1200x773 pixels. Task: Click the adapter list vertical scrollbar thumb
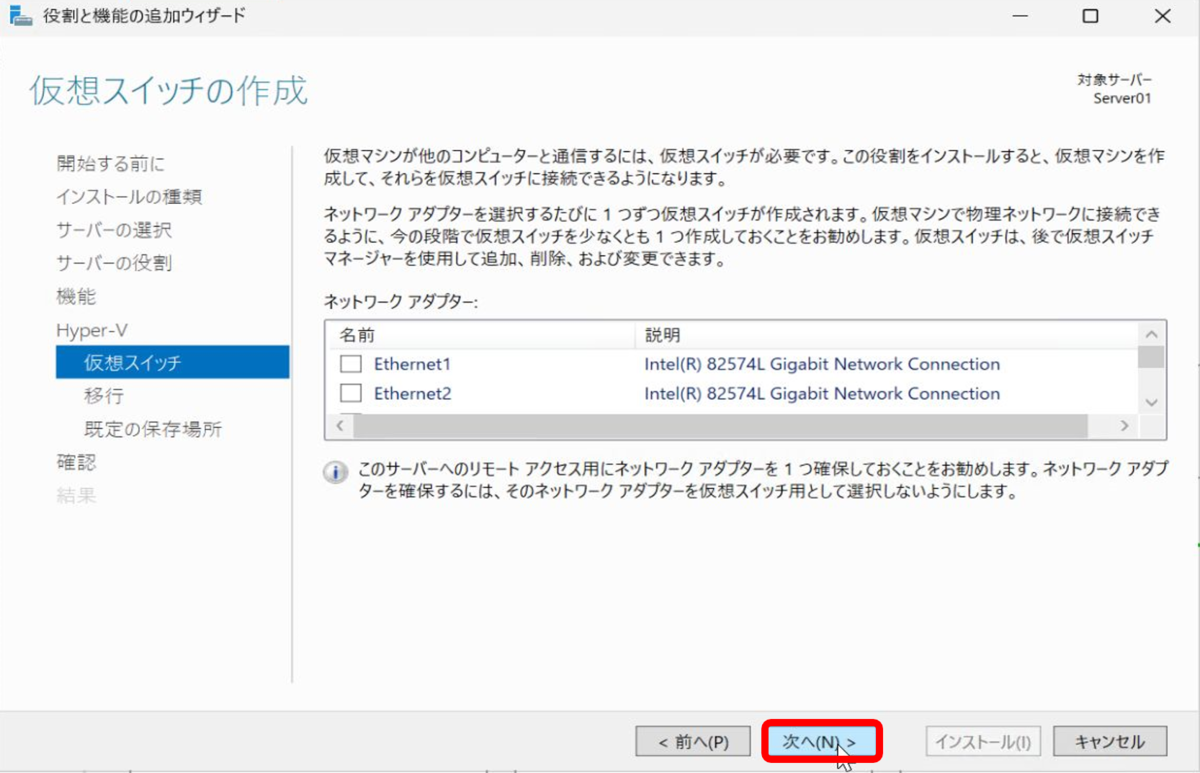pos(1152,357)
